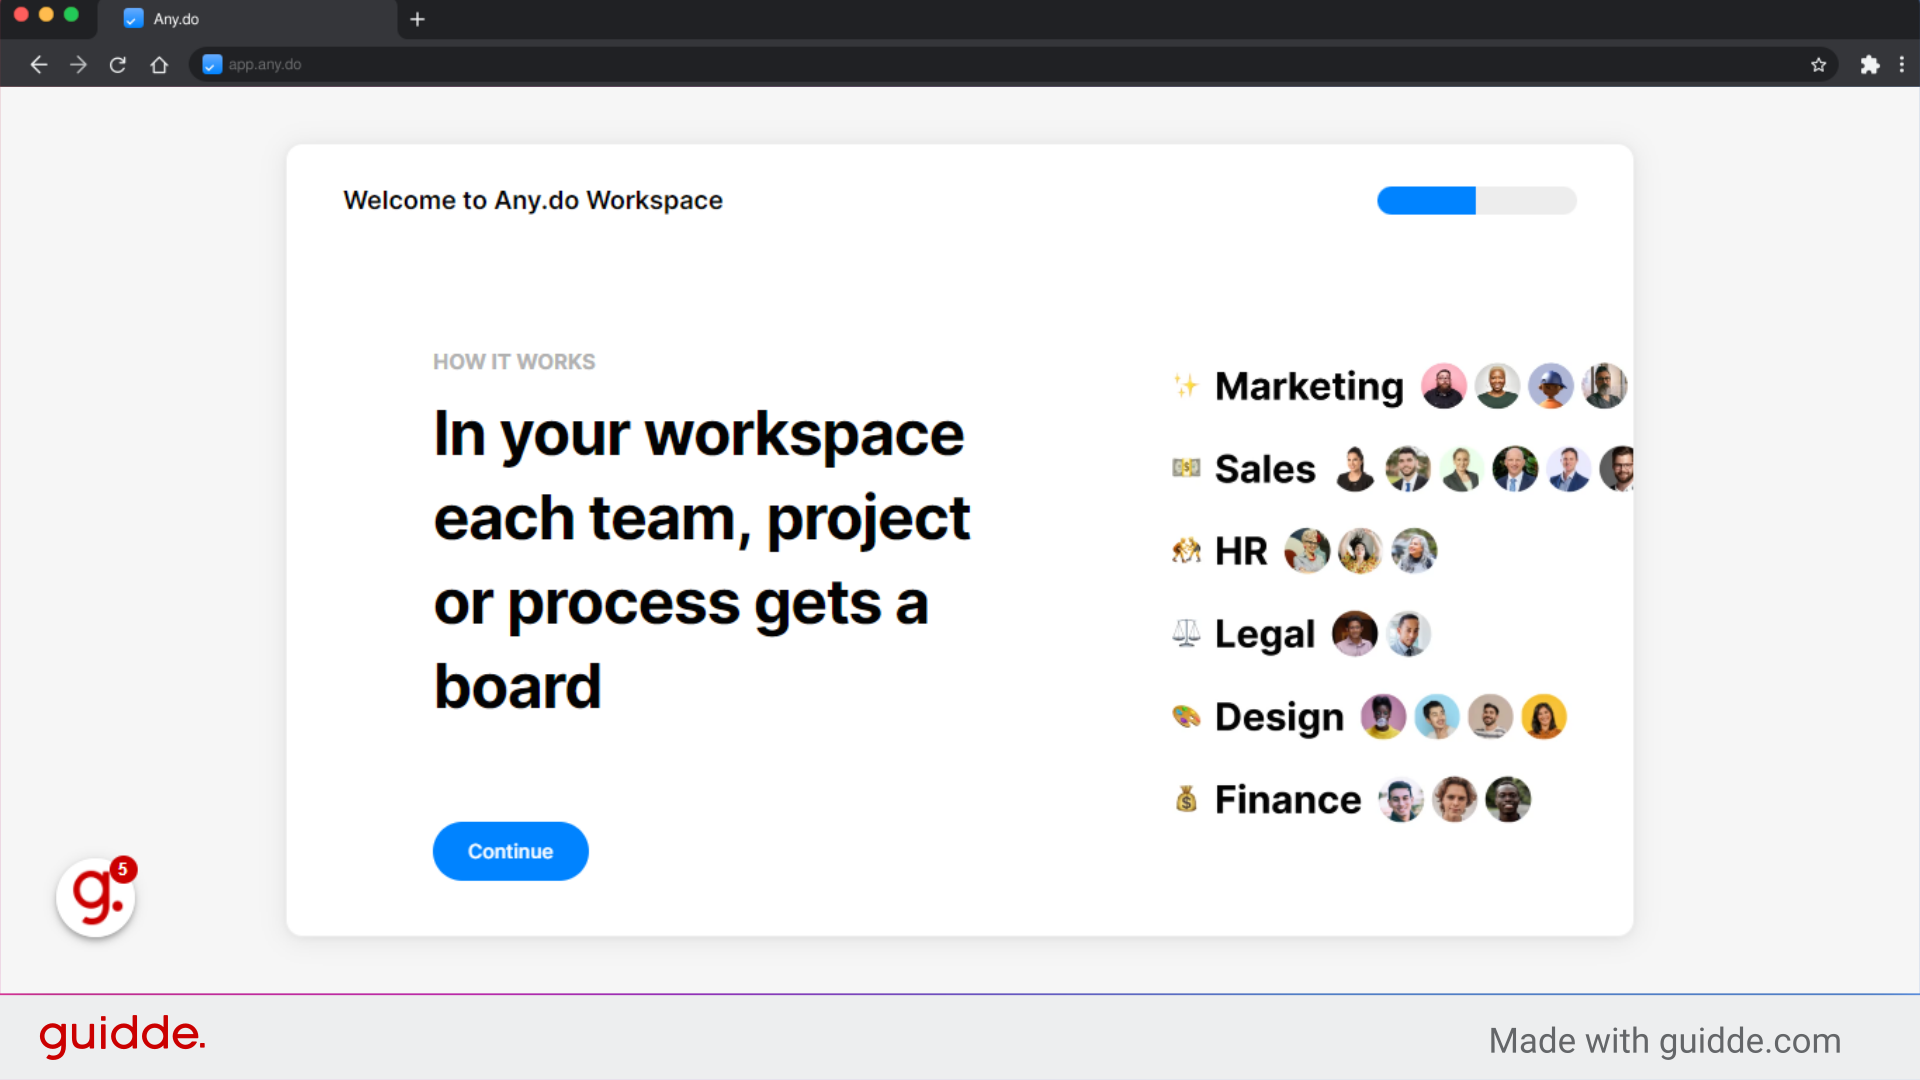Open the extensions puzzle icon

tap(1869, 65)
